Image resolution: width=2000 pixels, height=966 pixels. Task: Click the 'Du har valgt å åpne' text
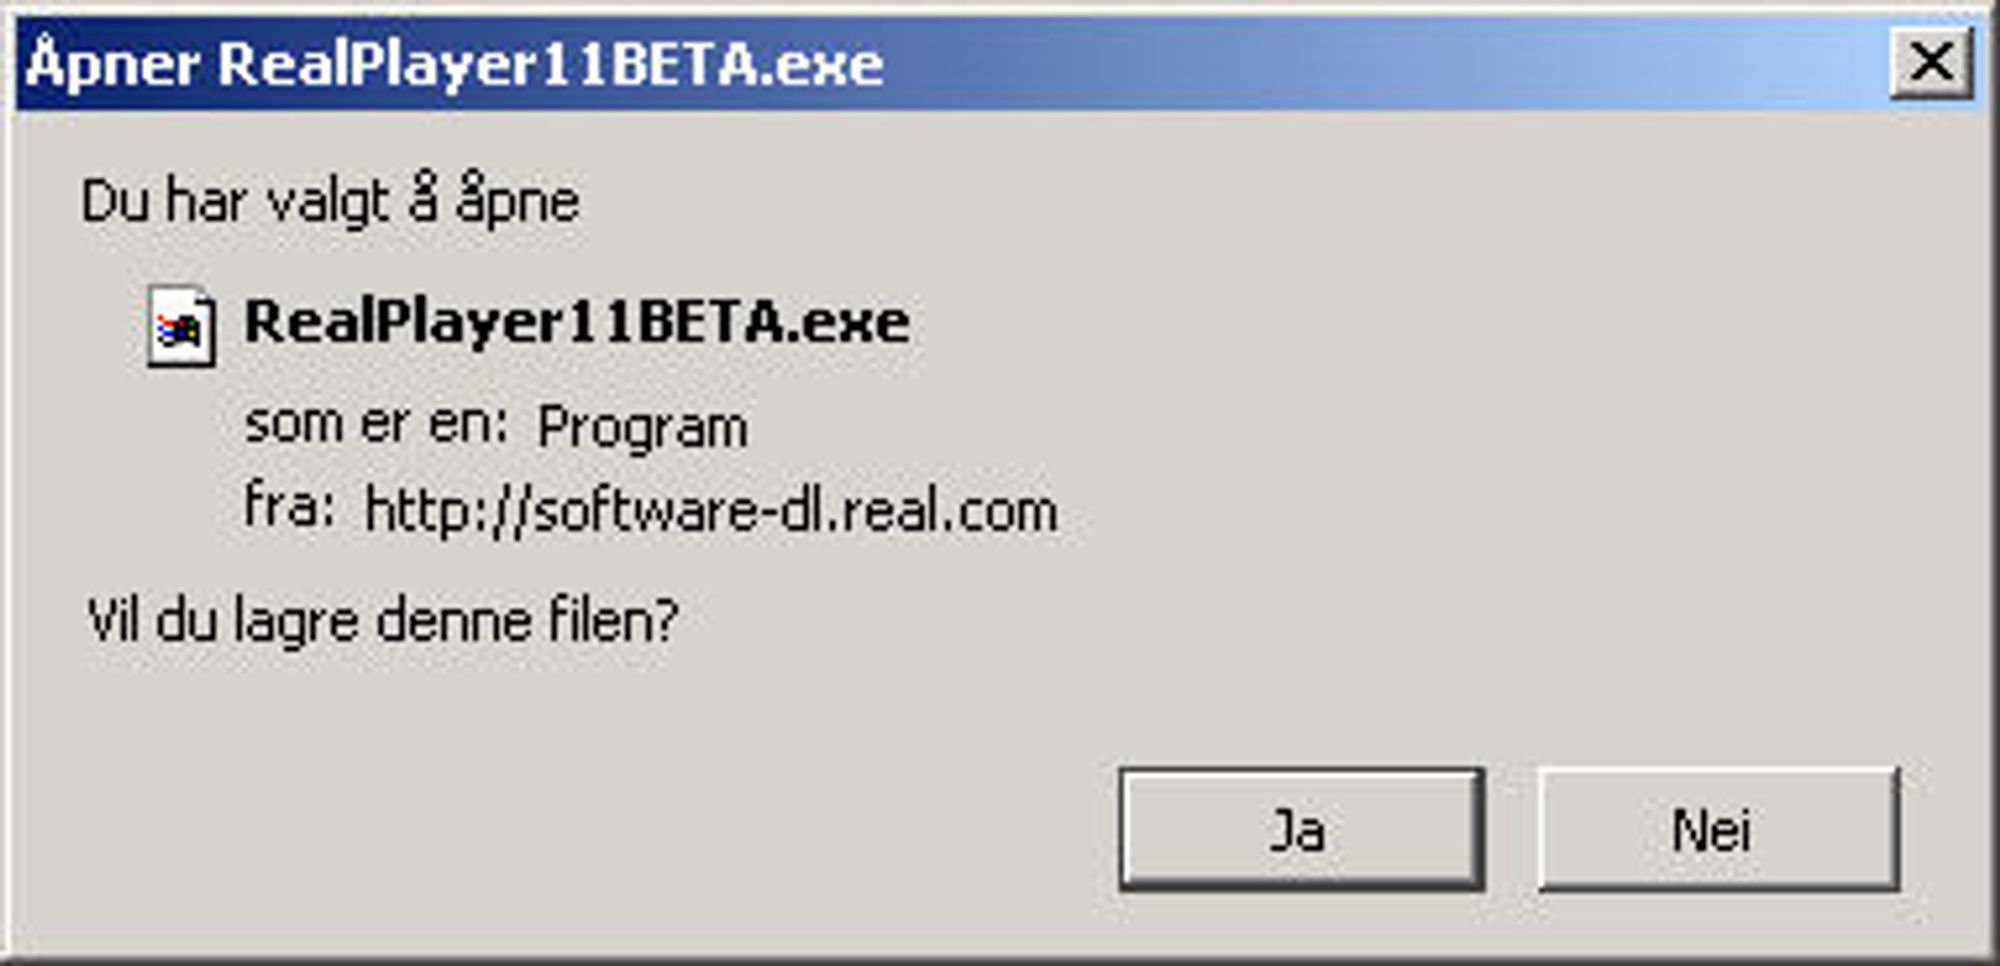point(330,200)
